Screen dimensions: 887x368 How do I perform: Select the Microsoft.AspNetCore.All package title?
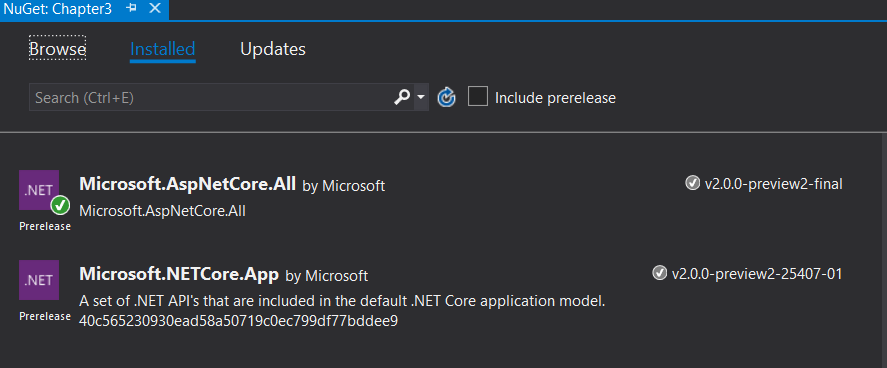click(187, 184)
